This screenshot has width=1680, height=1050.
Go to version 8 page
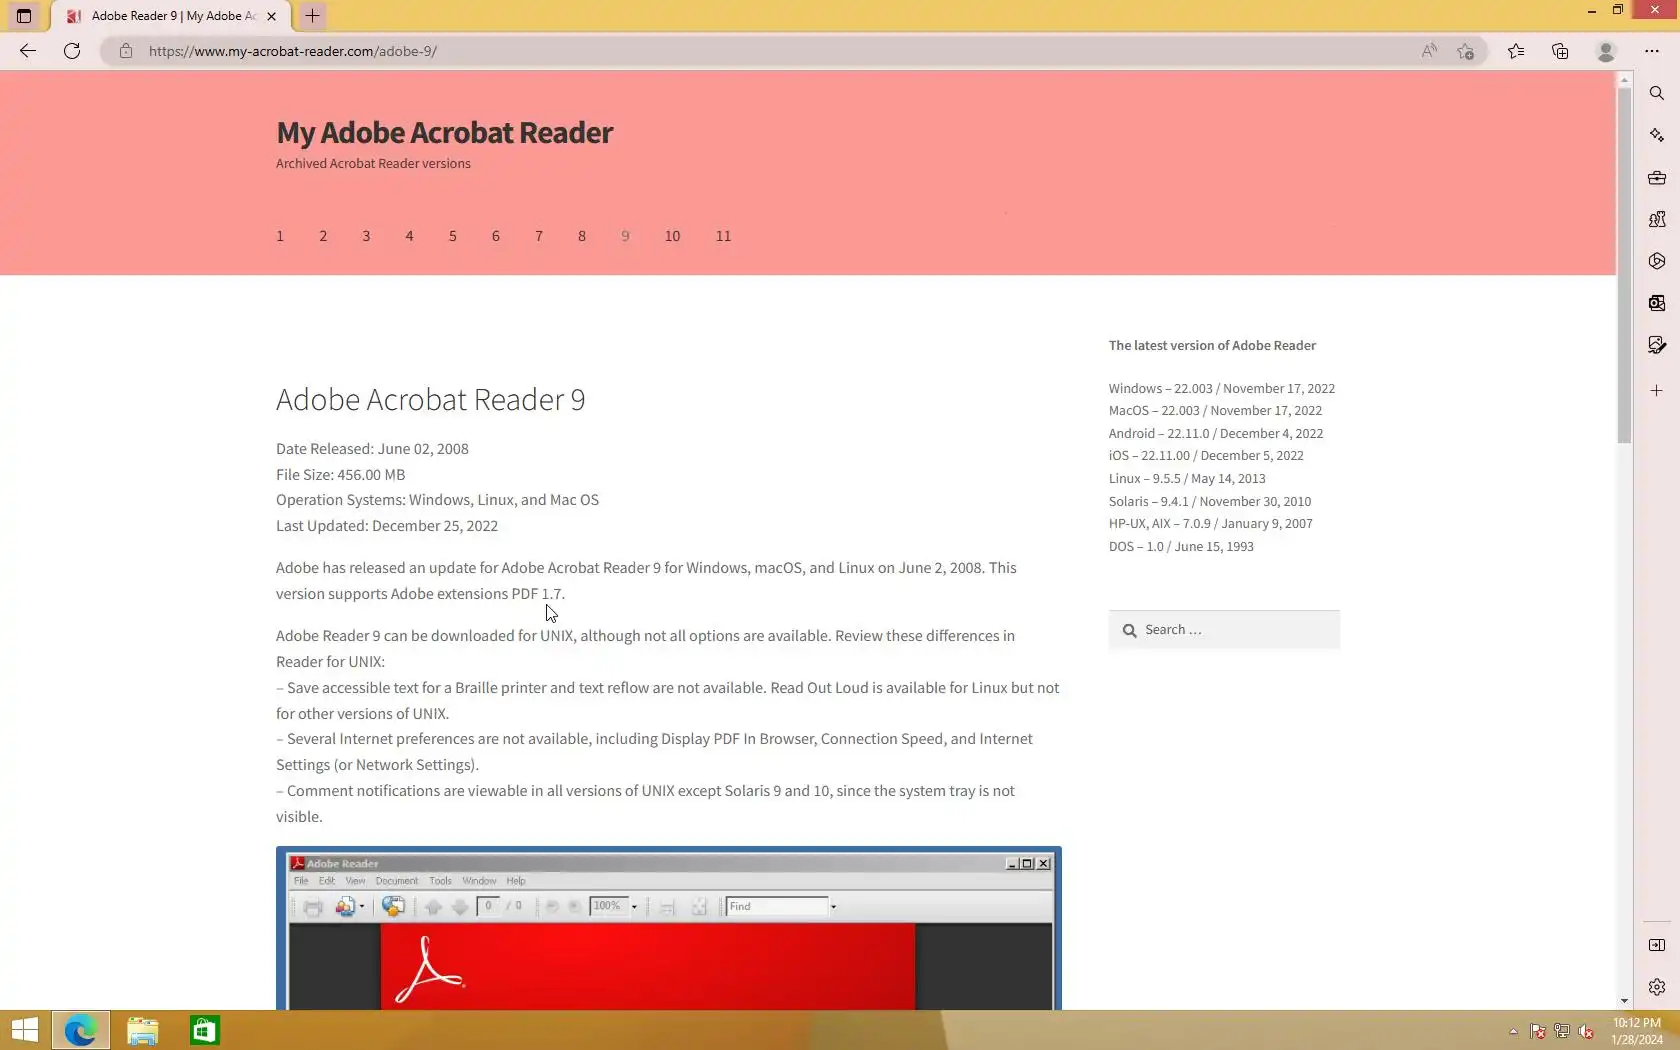click(x=582, y=236)
